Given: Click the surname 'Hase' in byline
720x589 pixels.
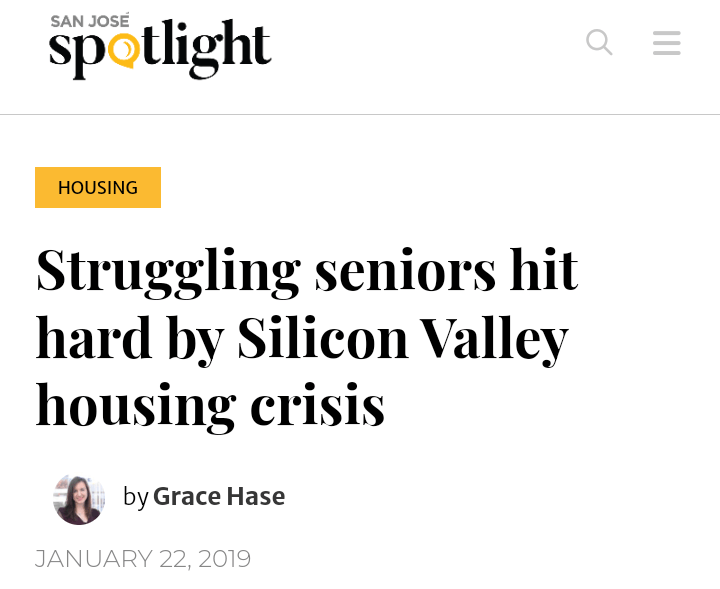Looking at the screenshot, I should tap(258, 496).
